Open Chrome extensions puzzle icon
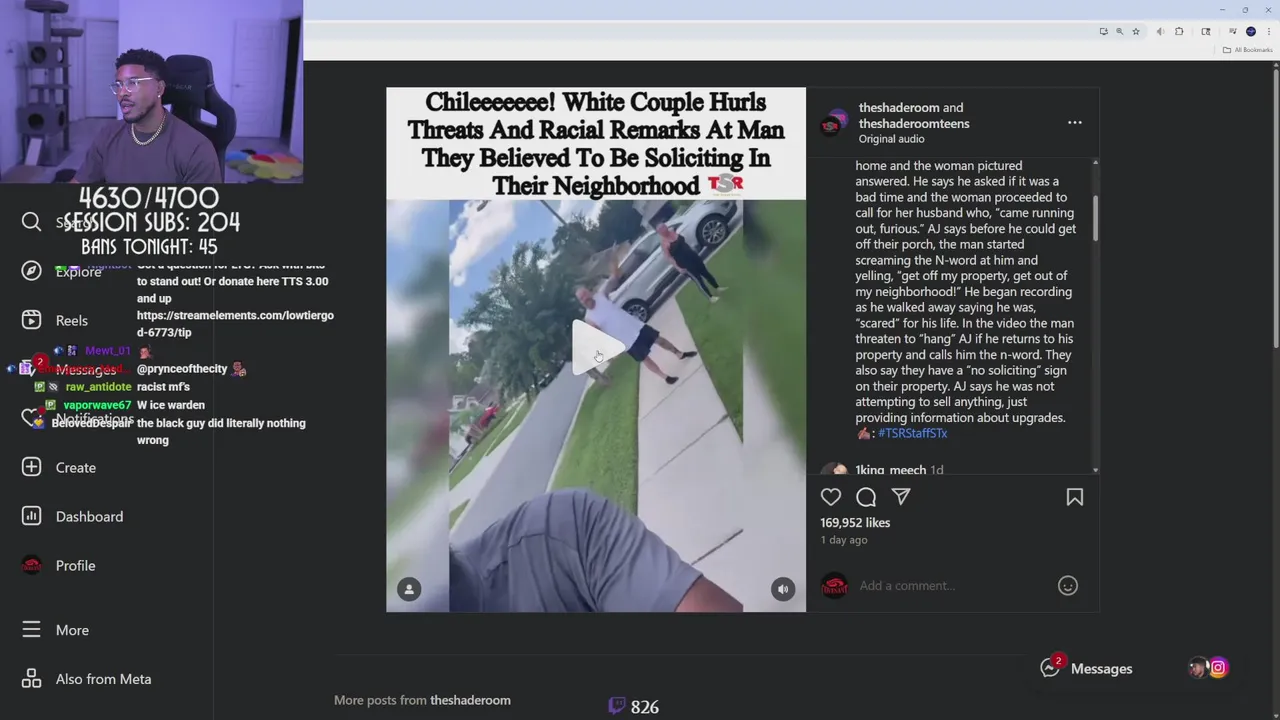1280x720 pixels. tap(1179, 31)
